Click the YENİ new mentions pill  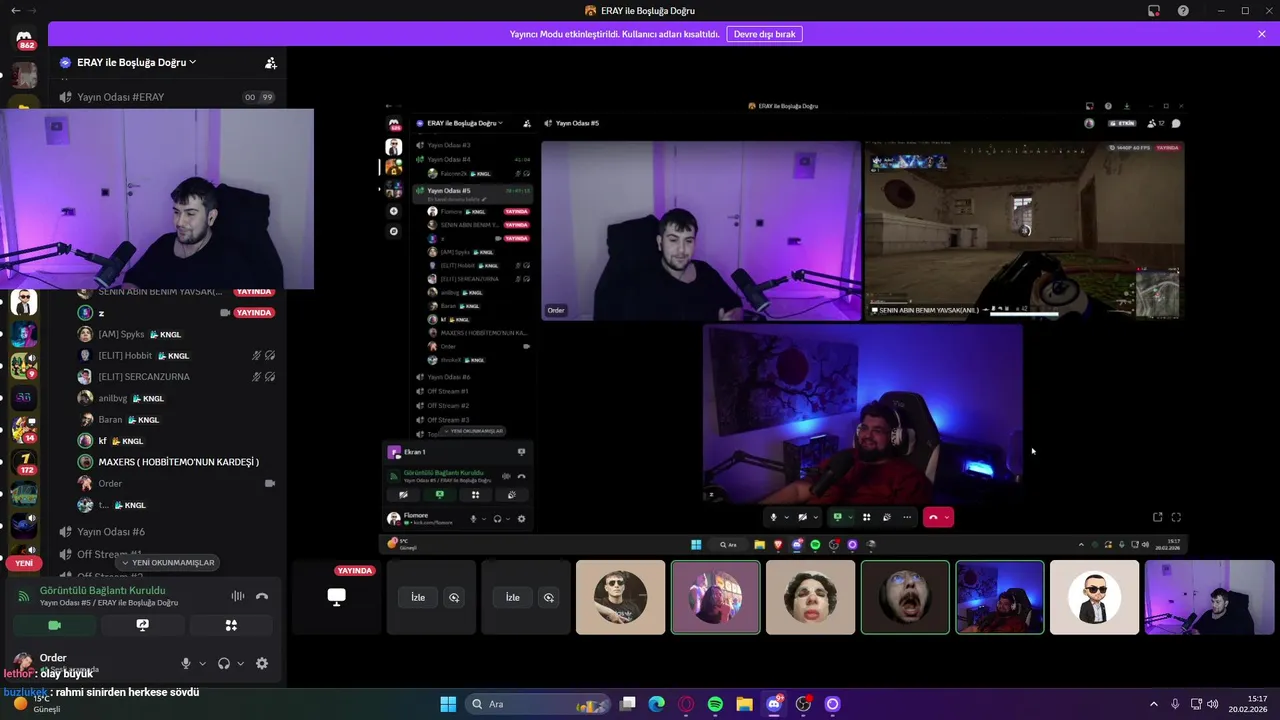point(24,563)
